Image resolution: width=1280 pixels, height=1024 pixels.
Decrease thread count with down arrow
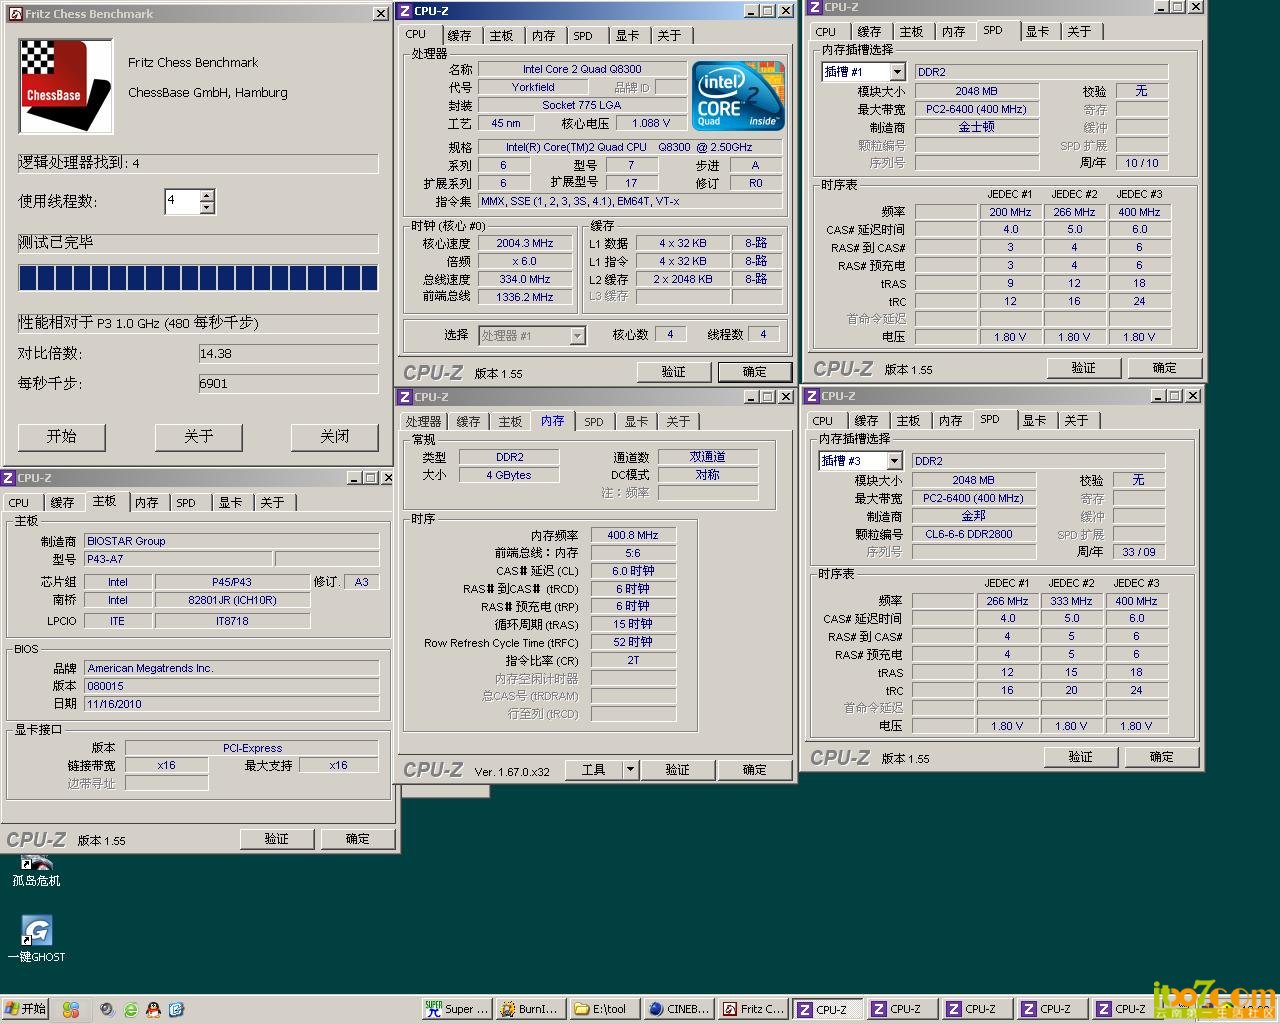pos(207,207)
